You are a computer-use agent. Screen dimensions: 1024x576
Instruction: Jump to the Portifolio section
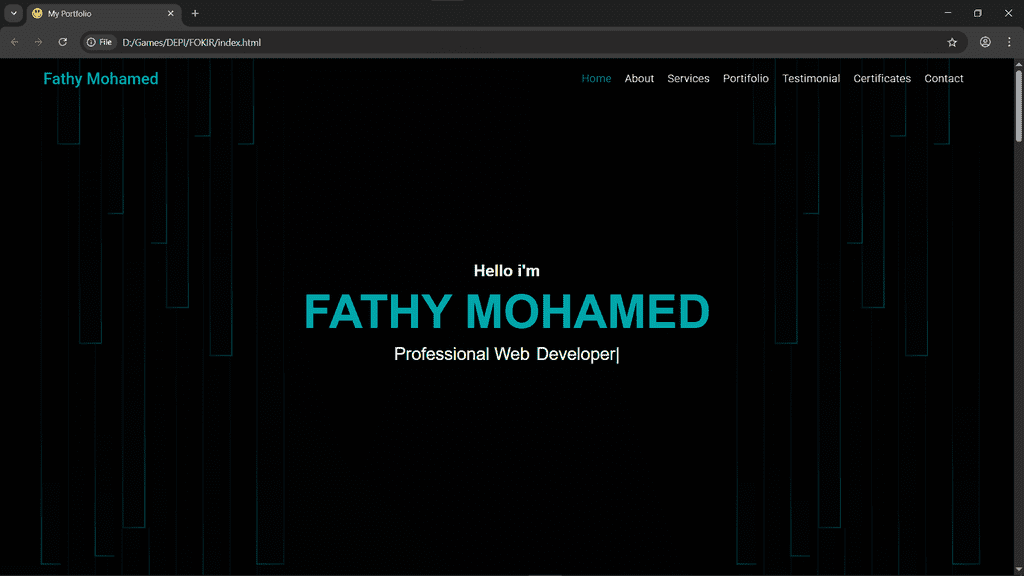746,78
